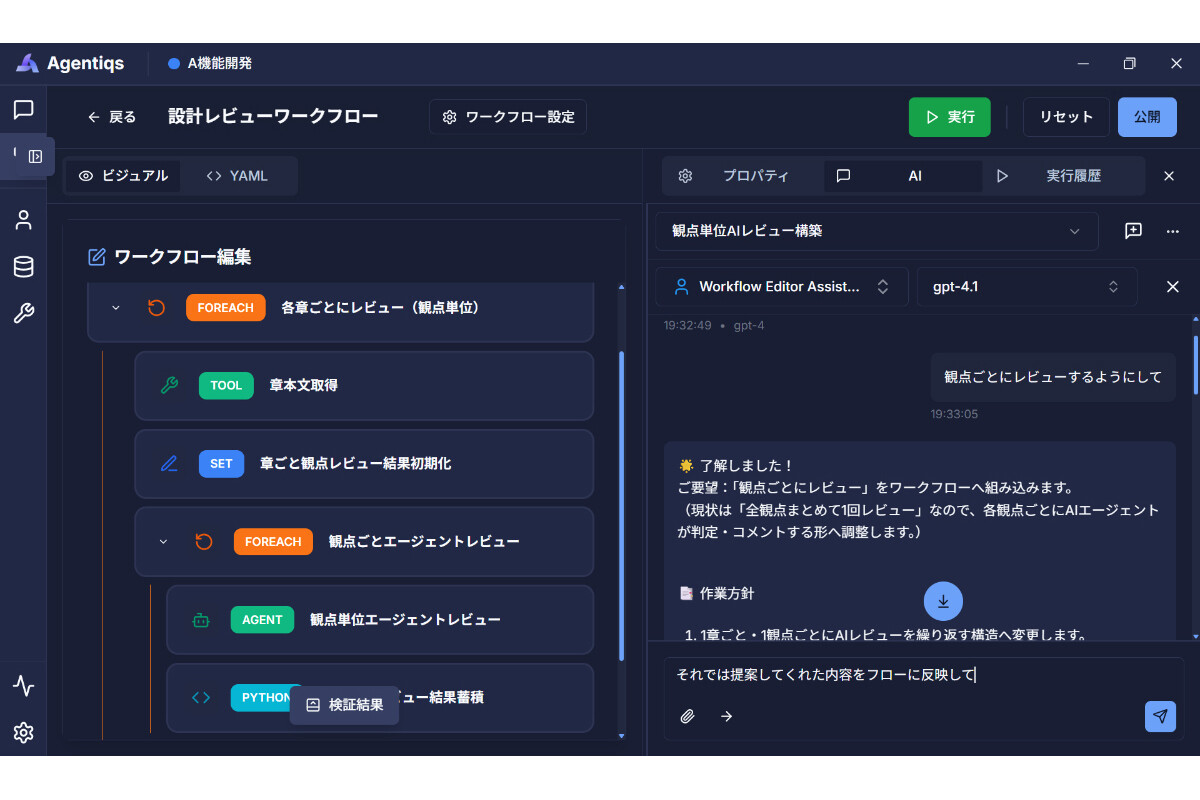Select the database icon in the left sidebar

(x=23, y=266)
